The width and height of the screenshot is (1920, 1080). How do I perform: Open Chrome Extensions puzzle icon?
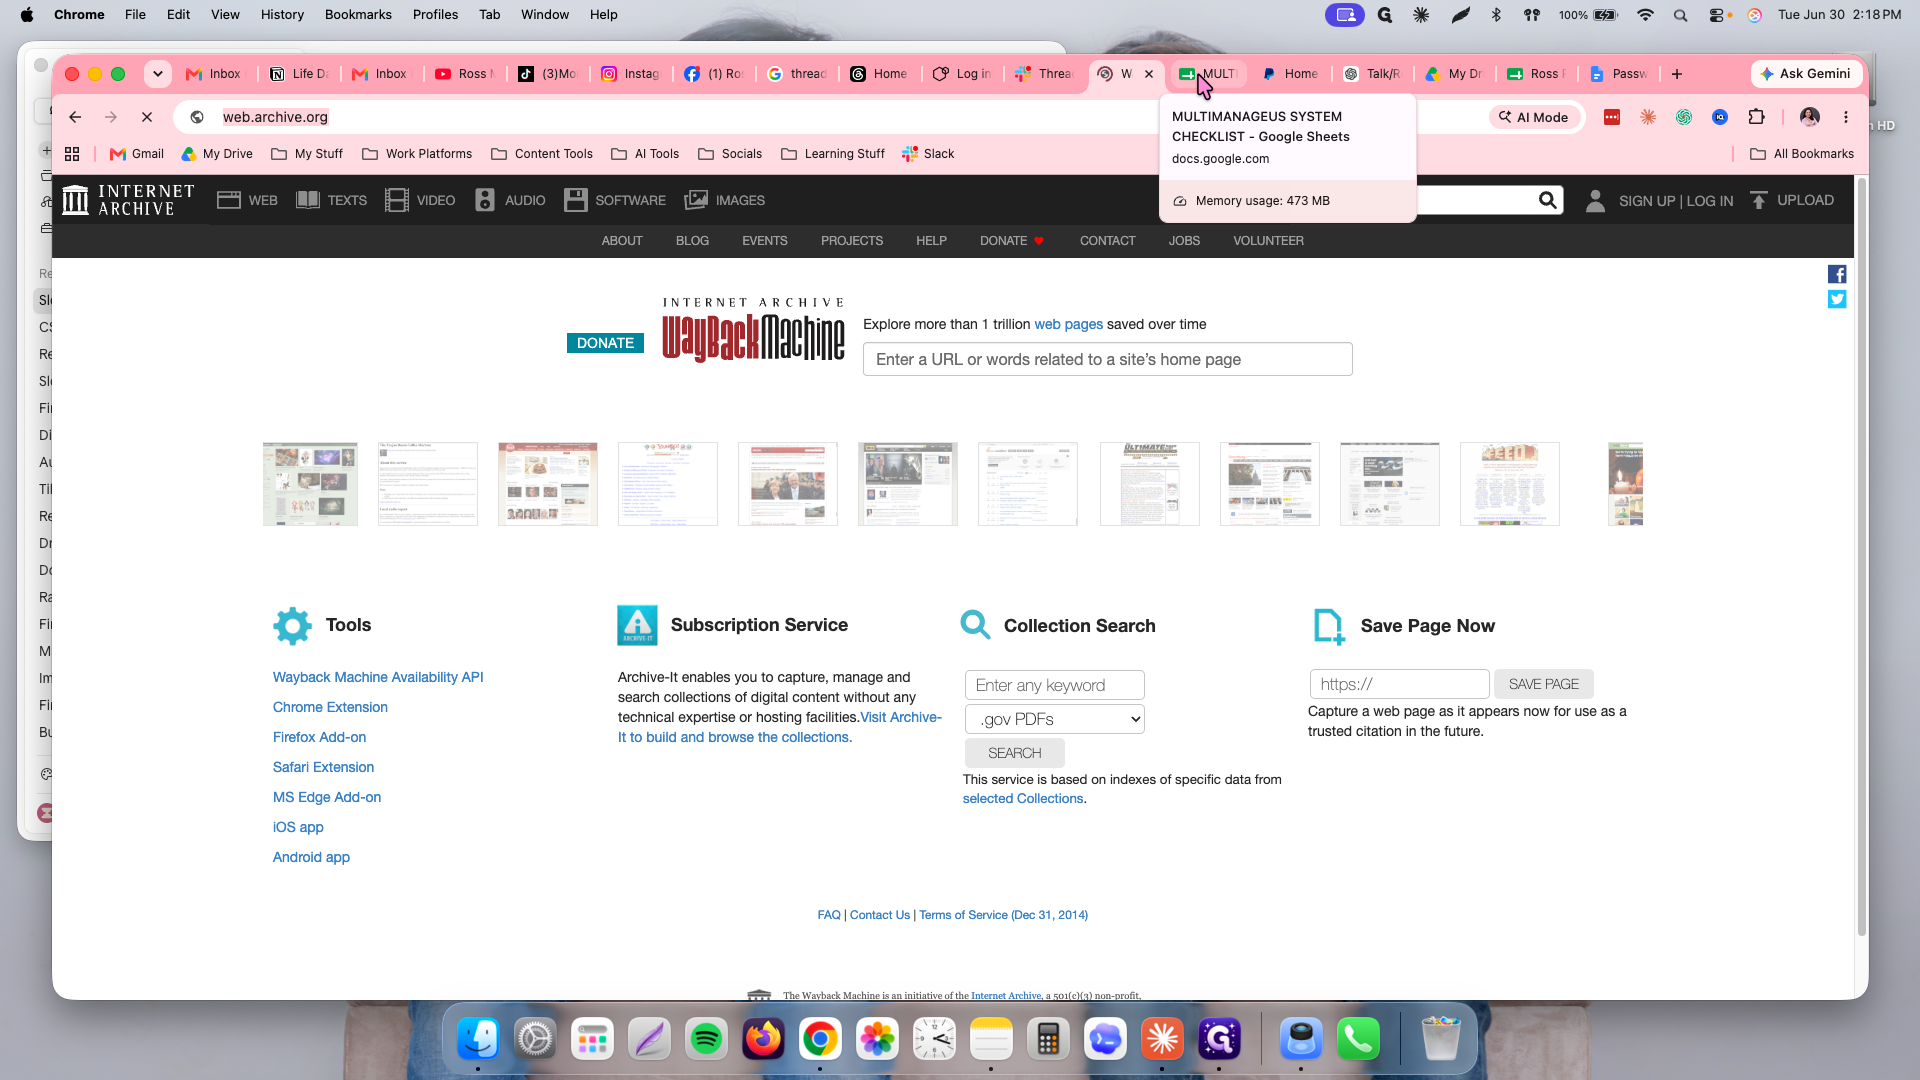pyautogui.click(x=1756, y=117)
